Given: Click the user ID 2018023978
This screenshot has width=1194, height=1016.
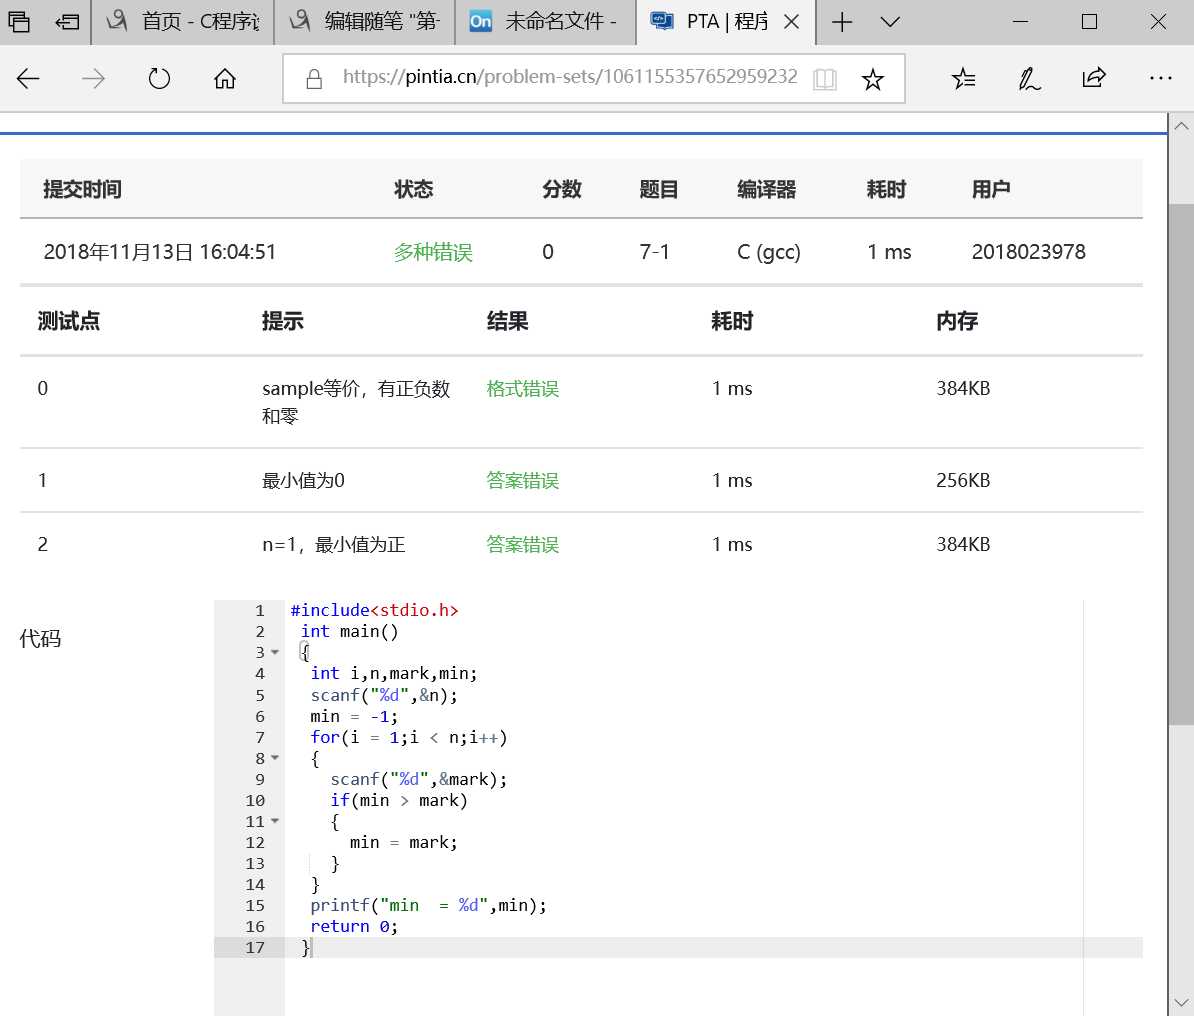Looking at the screenshot, I should [1029, 252].
